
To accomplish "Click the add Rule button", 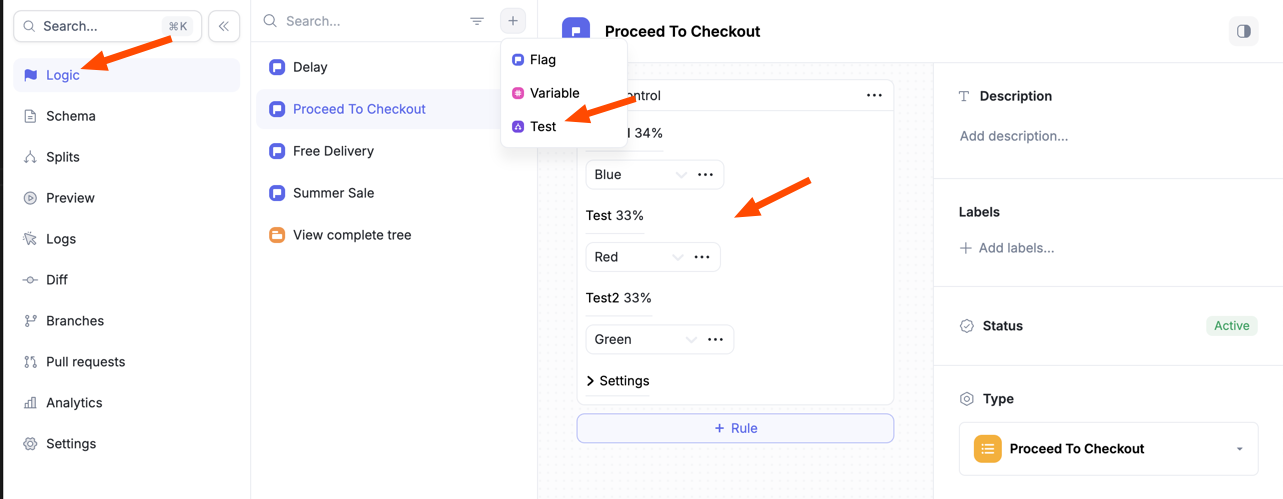I will coord(735,428).
